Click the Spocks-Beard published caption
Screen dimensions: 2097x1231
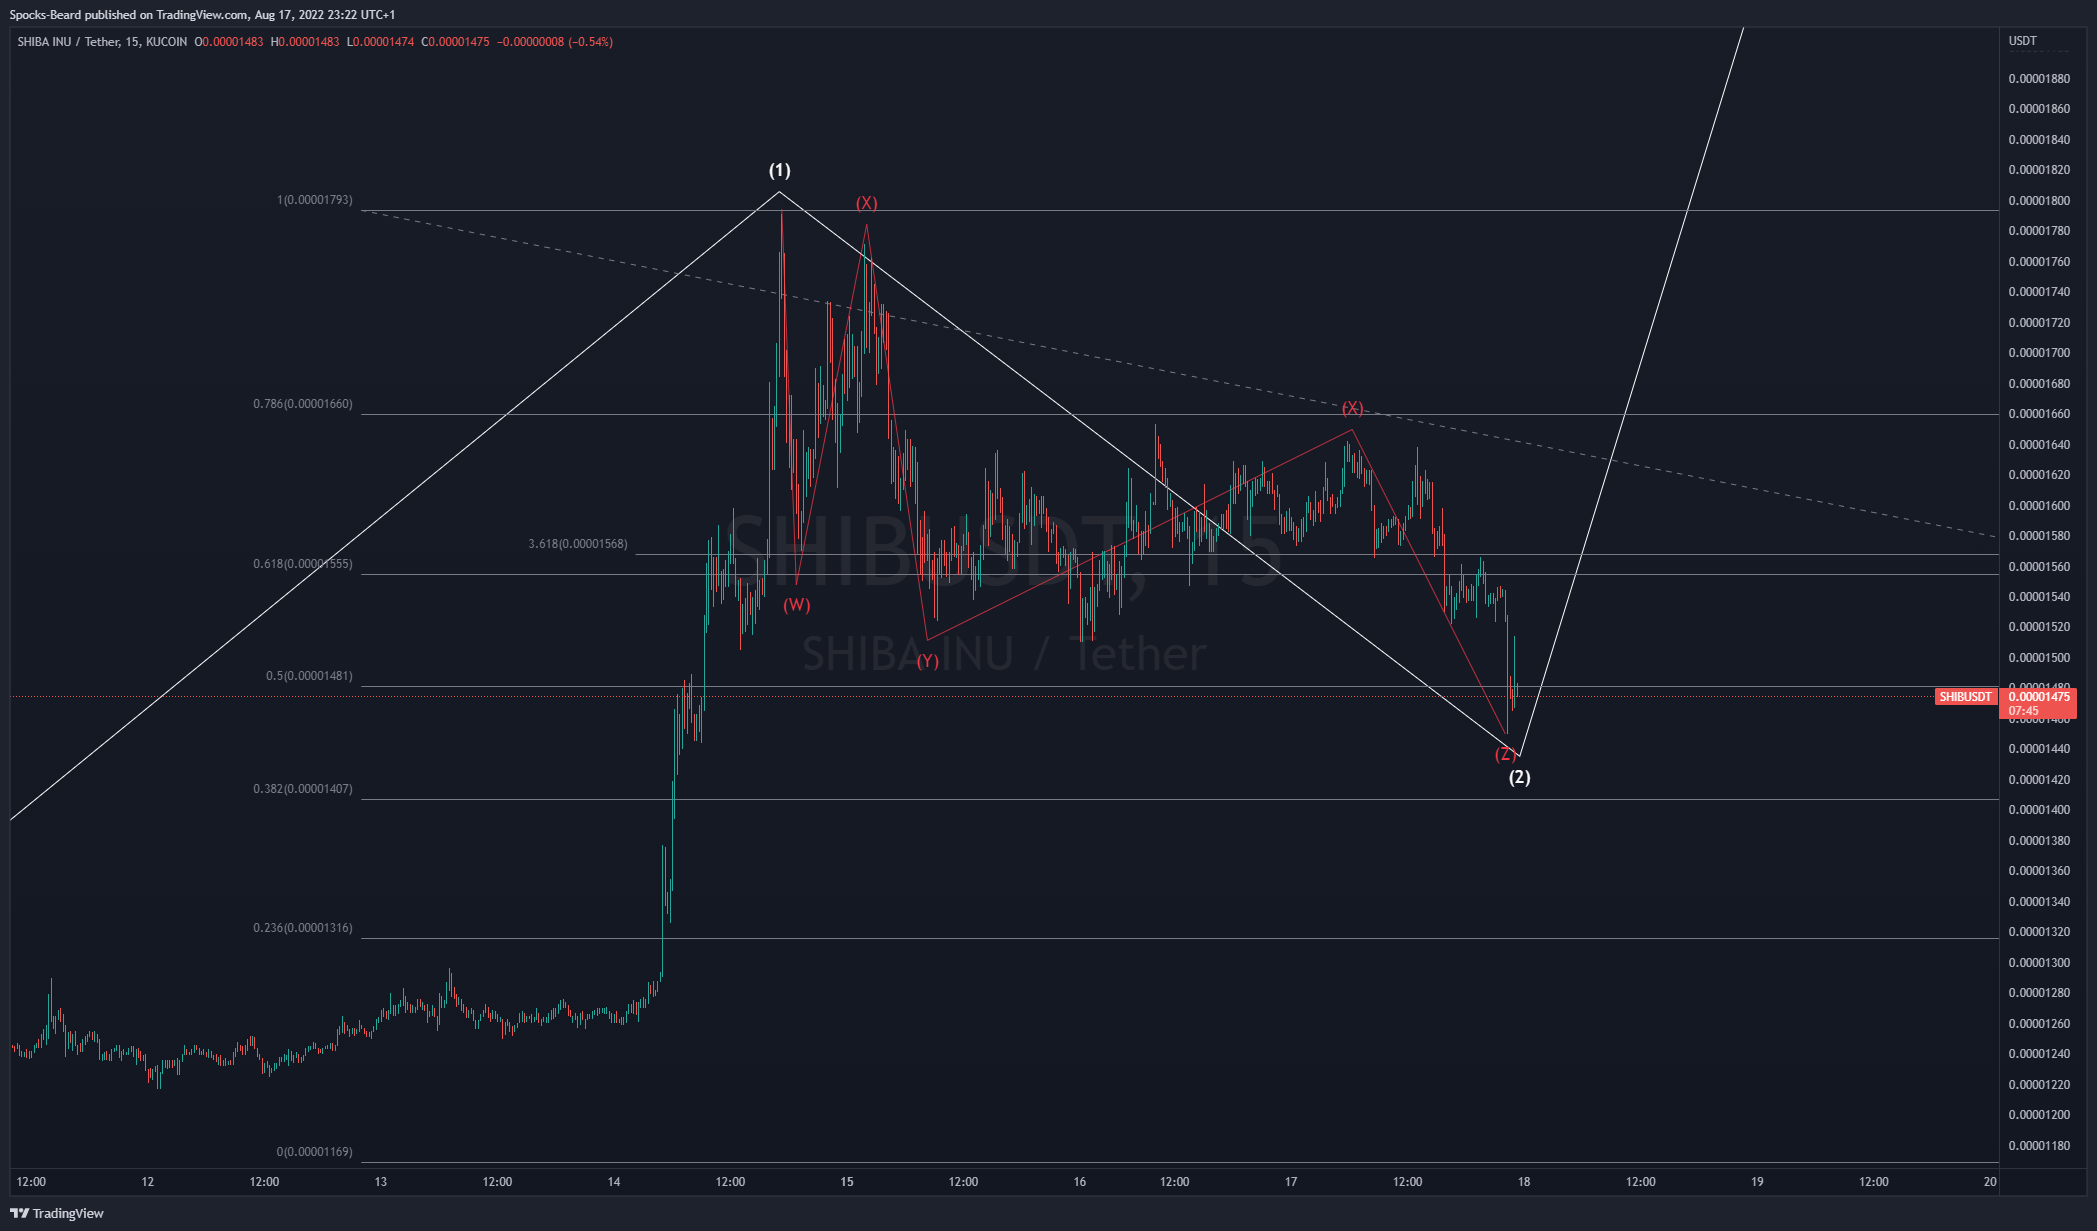[x=202, y=15]
